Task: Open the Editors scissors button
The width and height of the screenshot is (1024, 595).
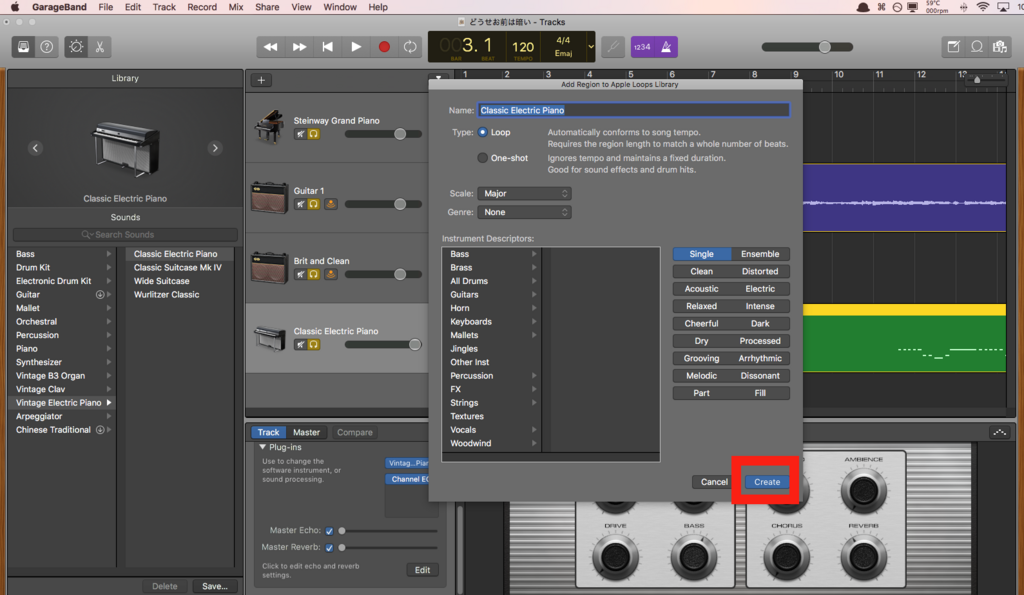Action: 100,47
